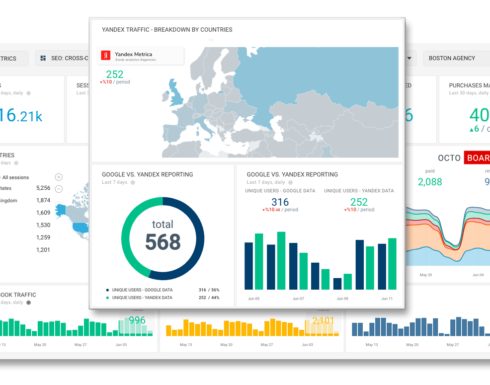Click '%10 / period' under Yandex Metrica
This screenshot has height=385, width=490.
[115, 82]
